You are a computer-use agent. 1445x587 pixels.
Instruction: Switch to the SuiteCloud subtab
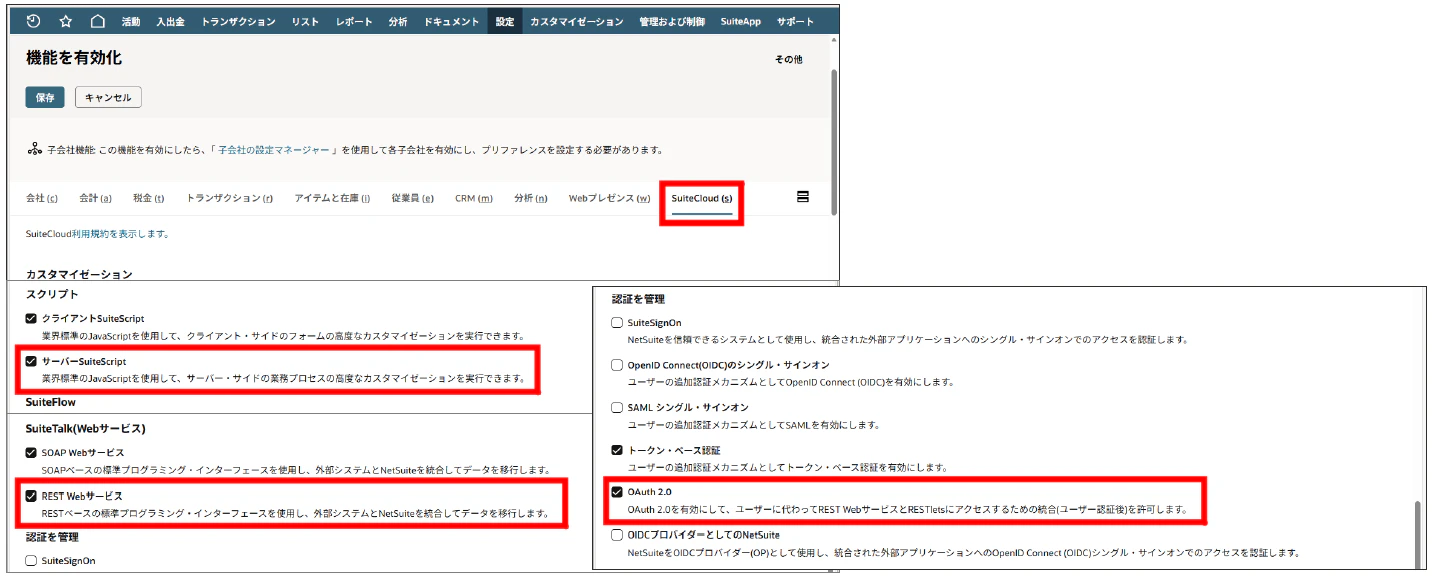click(700, 198)
